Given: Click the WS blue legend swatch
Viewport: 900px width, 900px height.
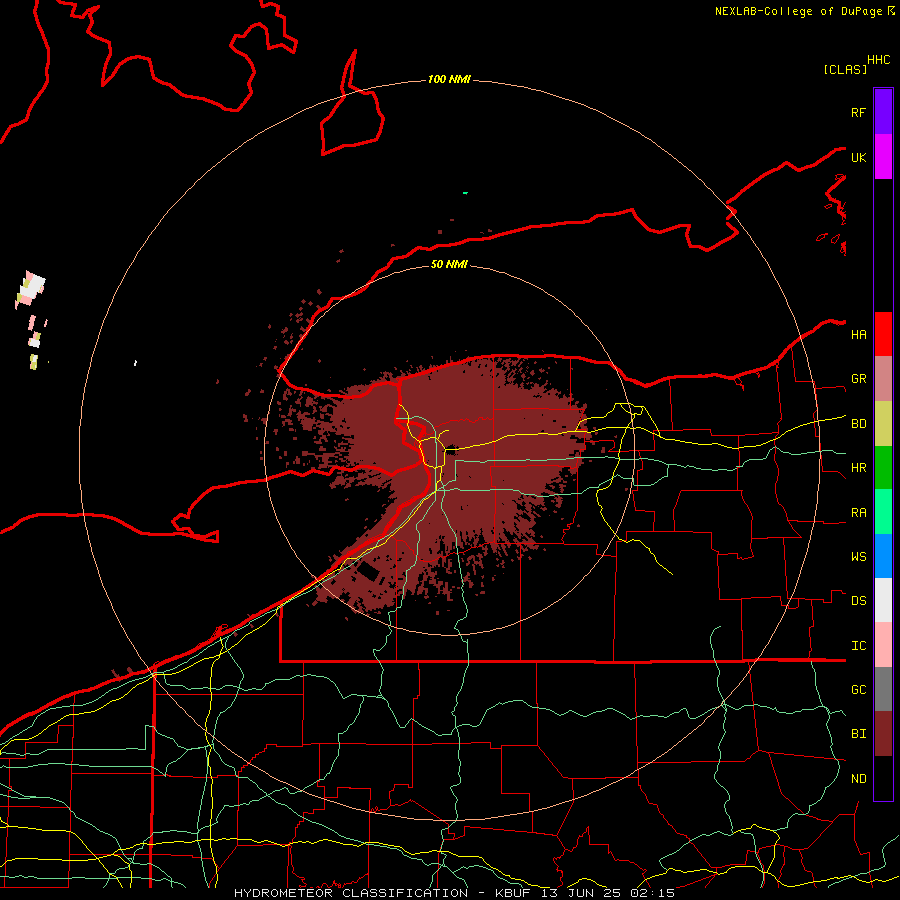Looking at the screenshot, I should [x=883, y=556].
